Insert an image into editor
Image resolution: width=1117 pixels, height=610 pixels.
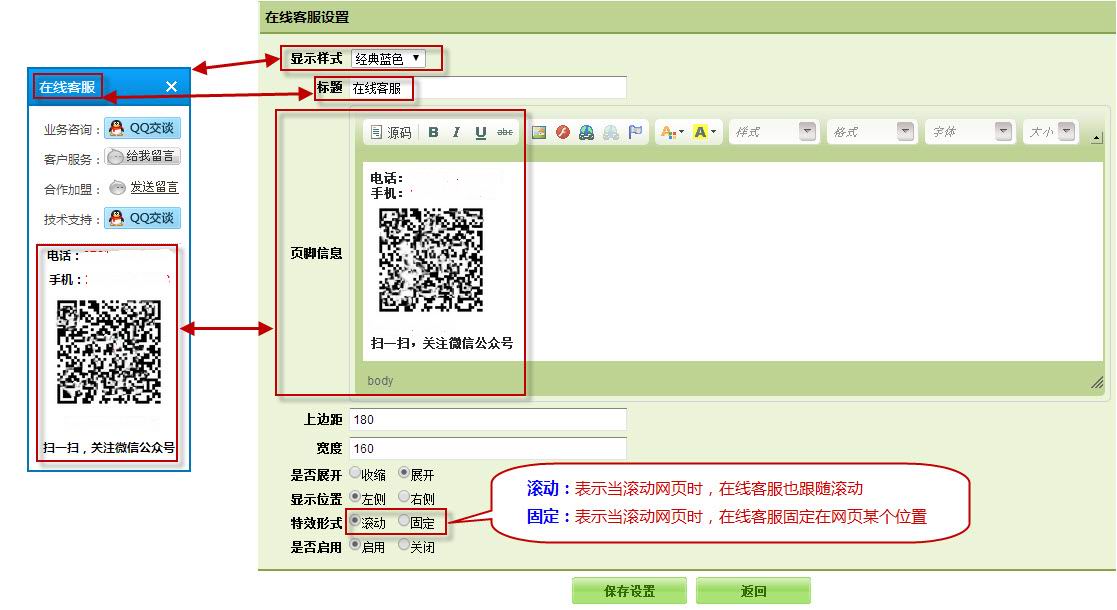[x=539, y=133]
